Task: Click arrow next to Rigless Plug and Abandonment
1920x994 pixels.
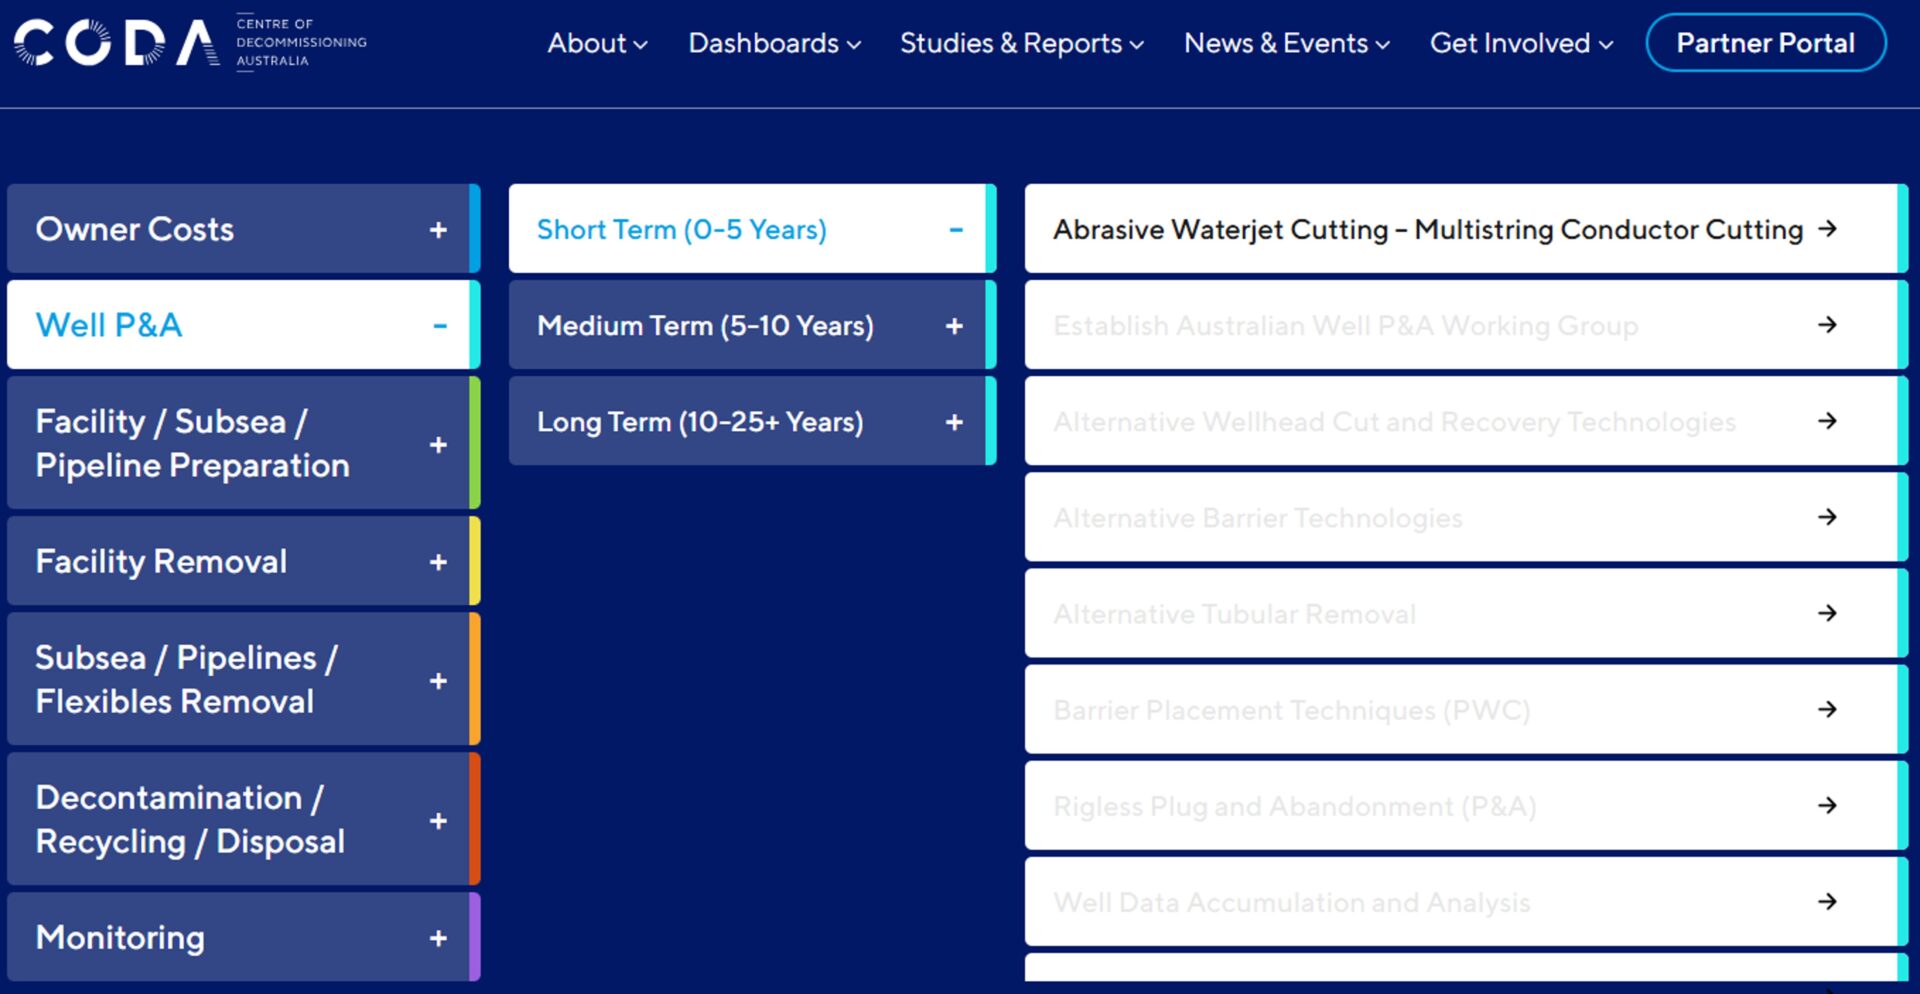Action: 1827,805
